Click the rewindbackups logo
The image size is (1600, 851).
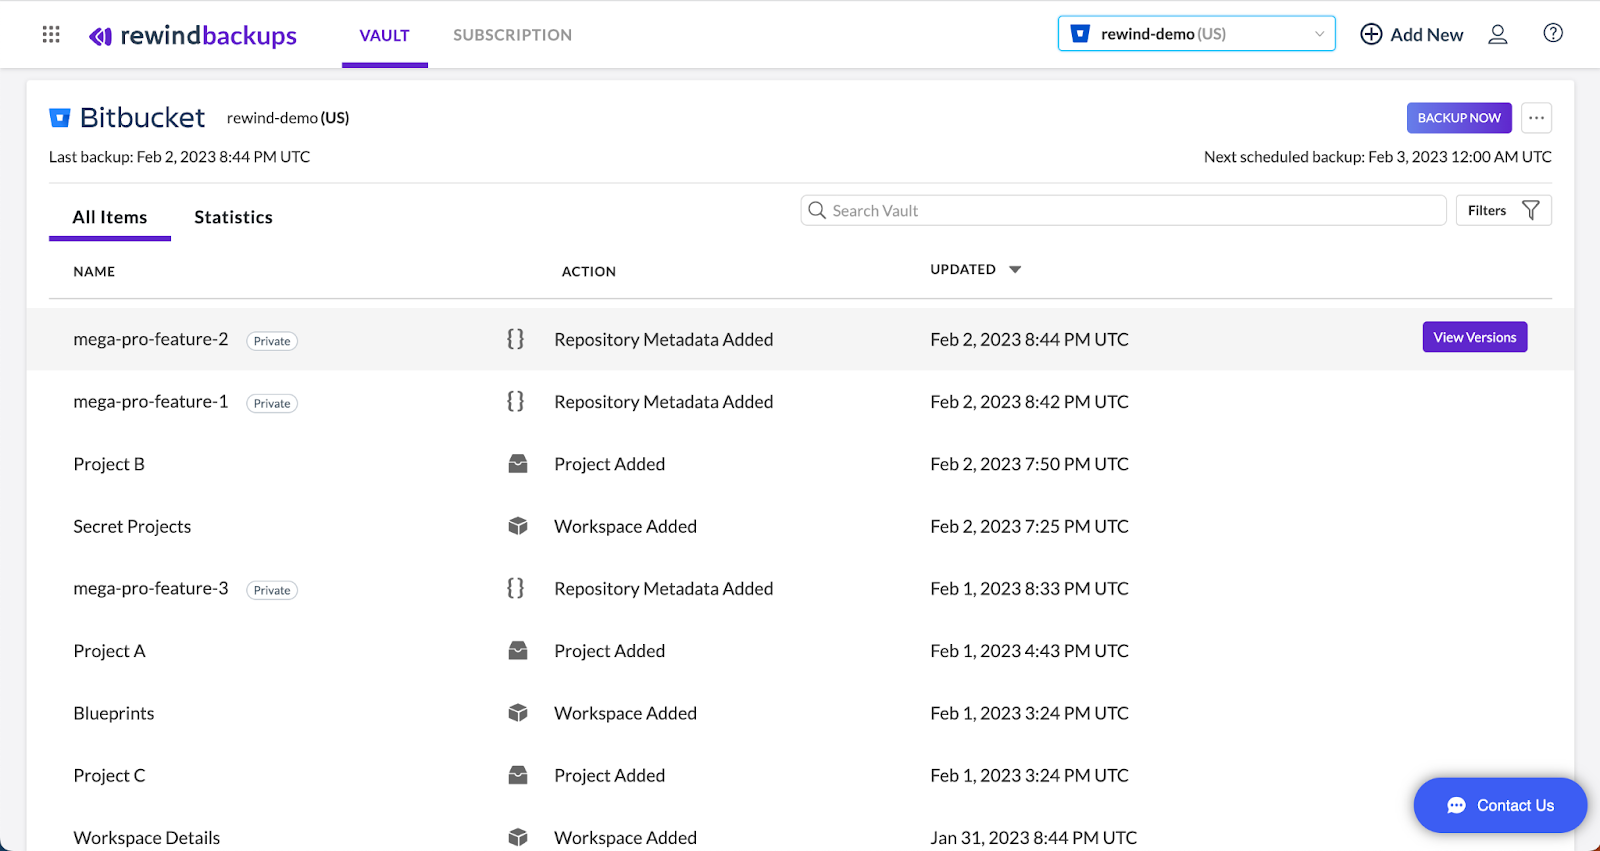click(193, 36)
